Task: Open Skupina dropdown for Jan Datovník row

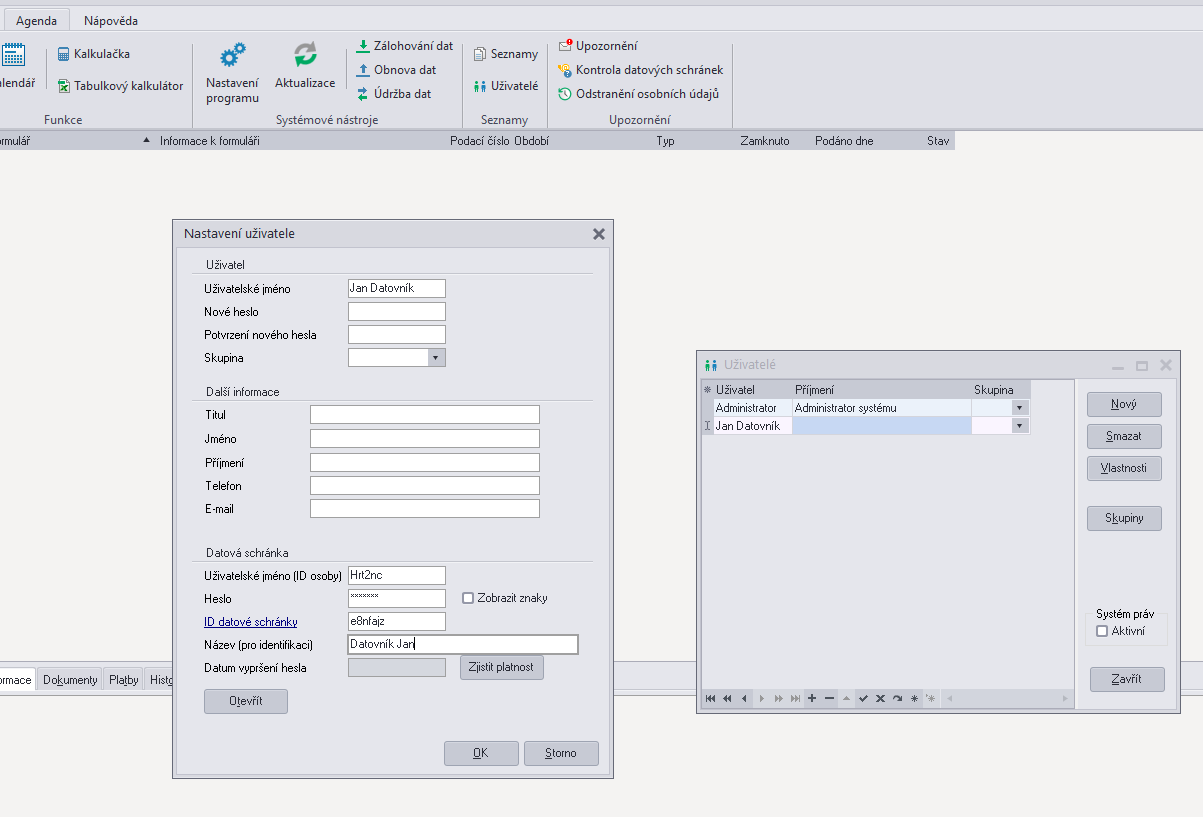Action: tap(1019, 426)
